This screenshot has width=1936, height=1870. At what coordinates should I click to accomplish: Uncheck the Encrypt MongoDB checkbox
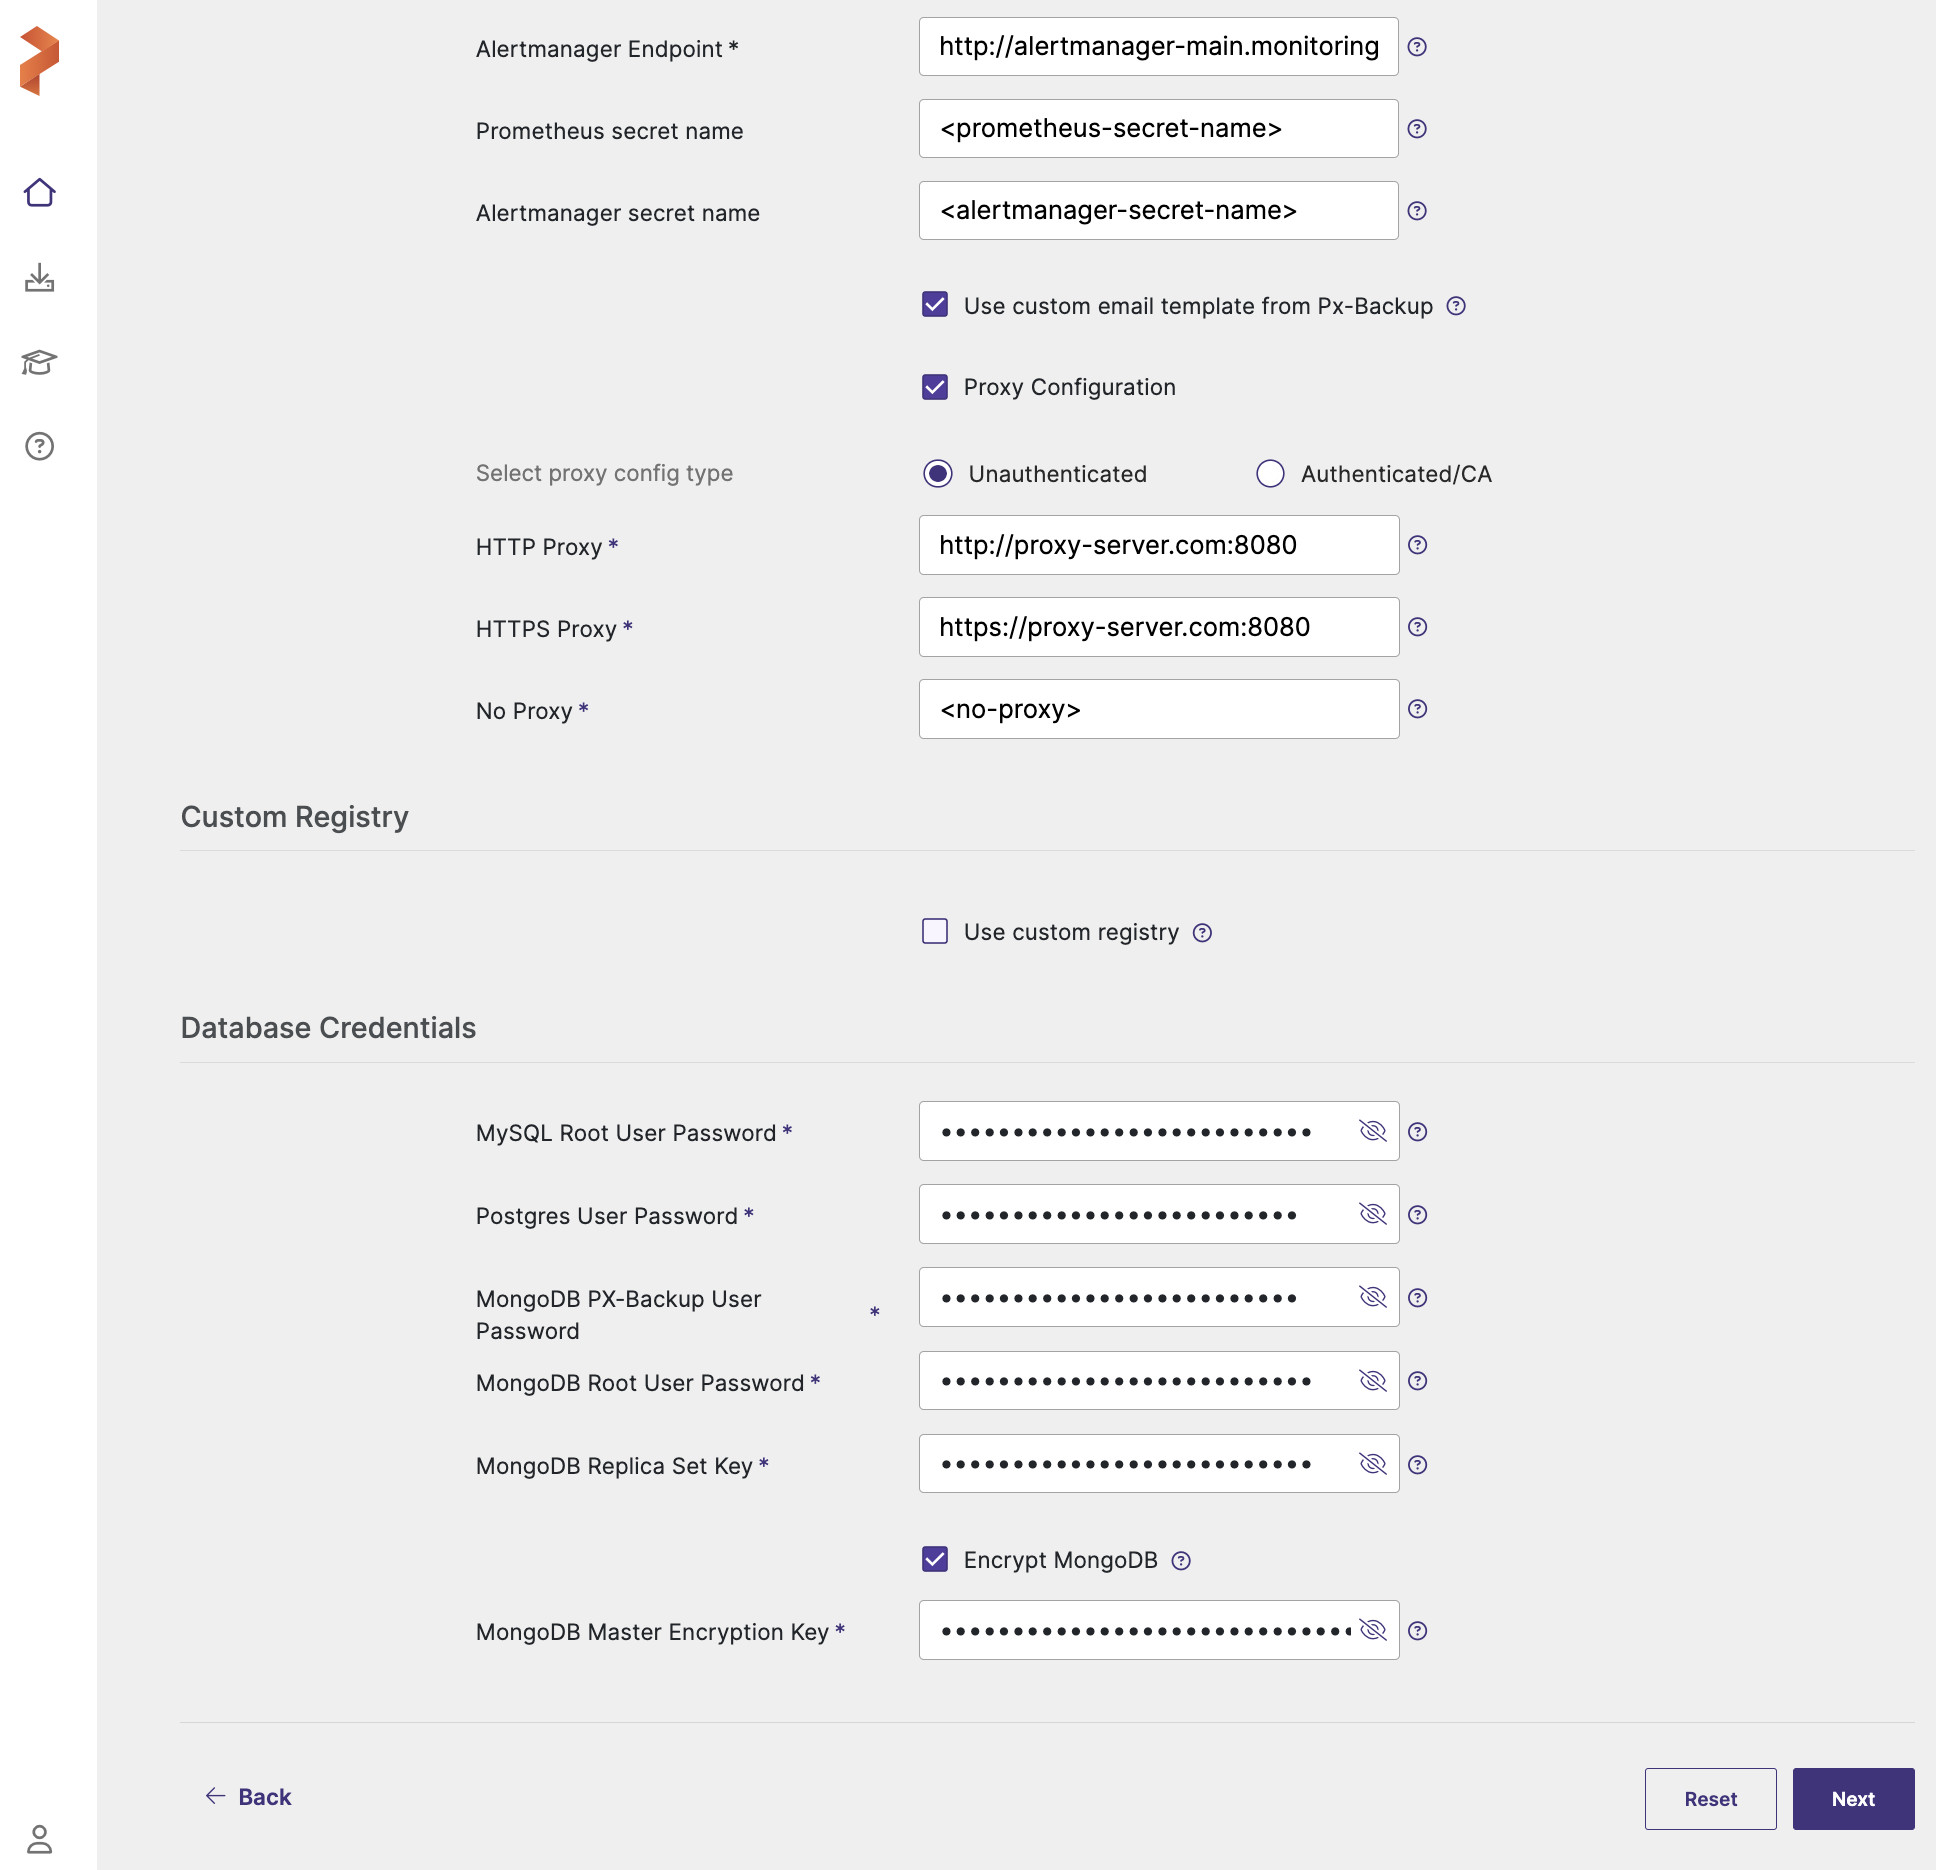pos(935,1559)
